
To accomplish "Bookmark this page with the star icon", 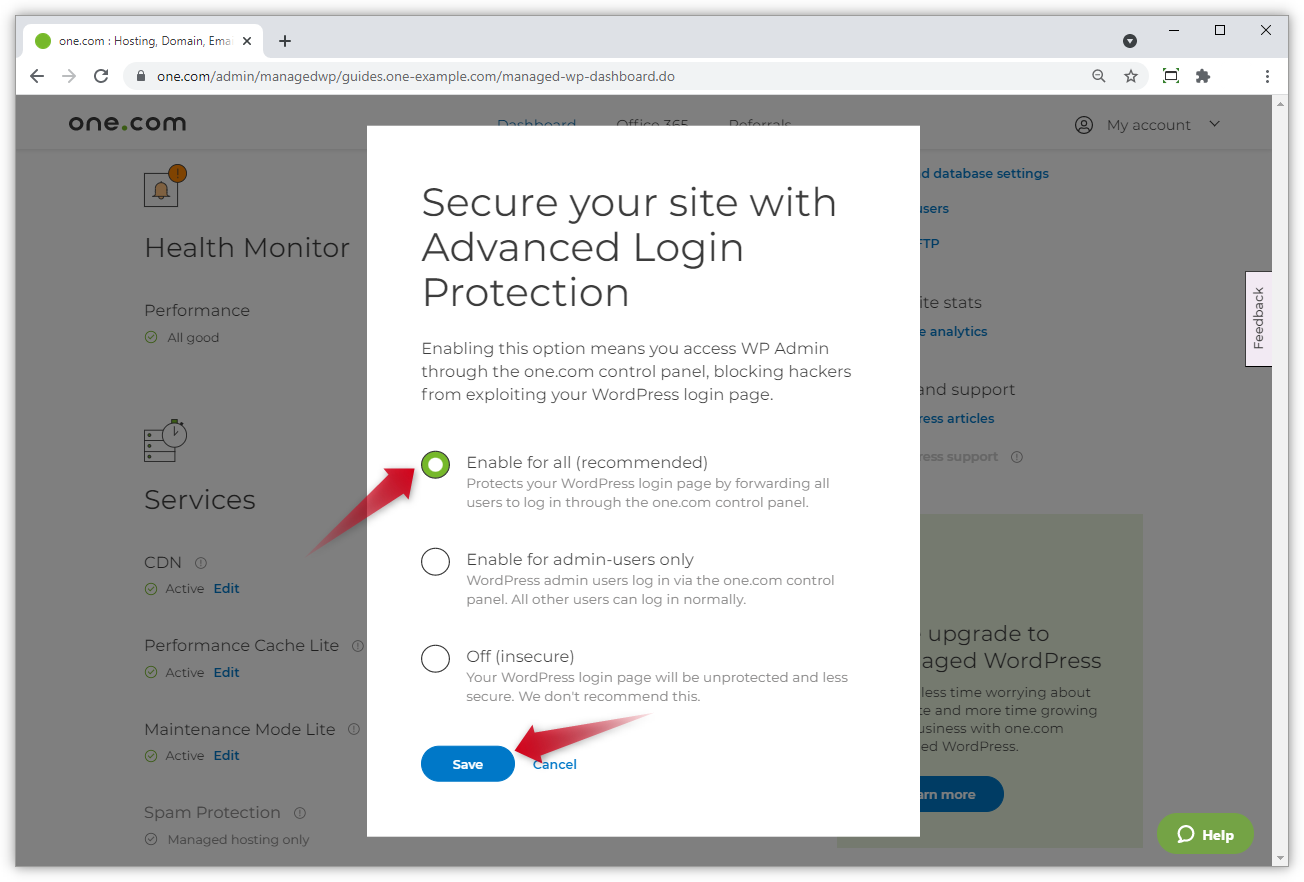I will (x=1131, y=76).
